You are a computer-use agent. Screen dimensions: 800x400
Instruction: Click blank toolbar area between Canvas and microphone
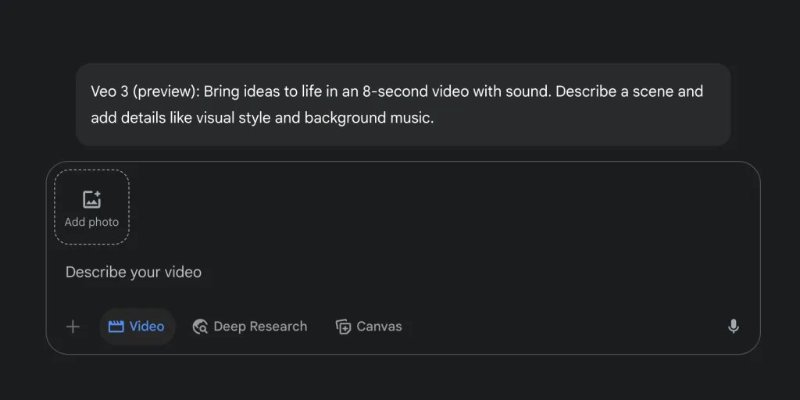[560, 326]
